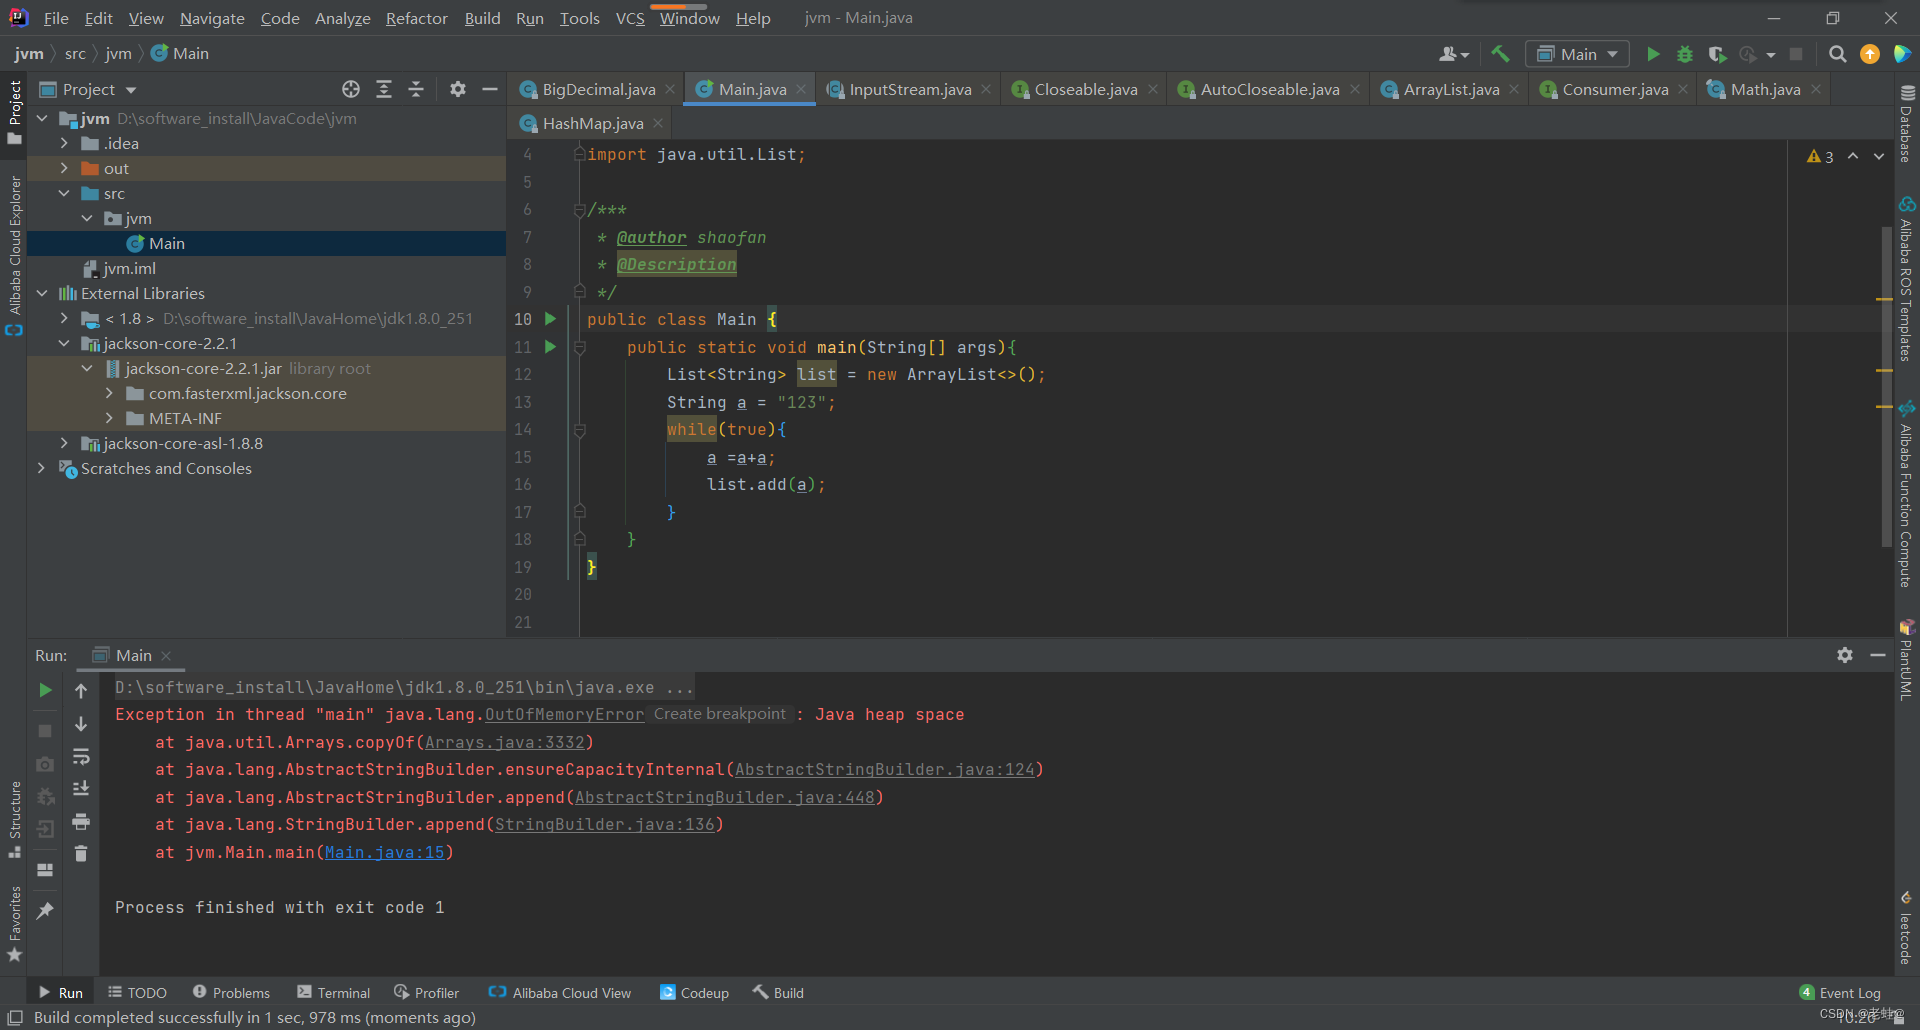Screen dimensions: 1920x1030
Task: Open the Structure side panel
Action: coord(15,820)
